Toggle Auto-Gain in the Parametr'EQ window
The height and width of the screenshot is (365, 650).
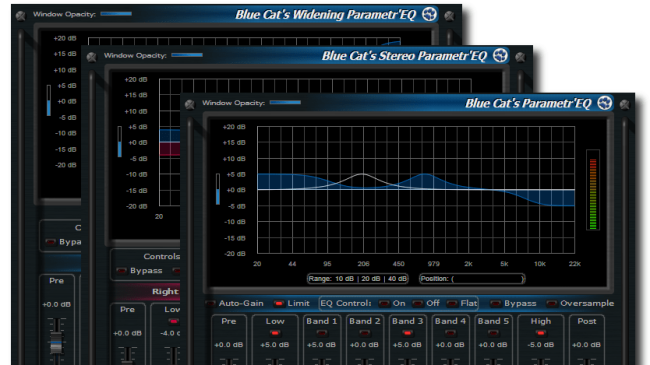(211, 304)
